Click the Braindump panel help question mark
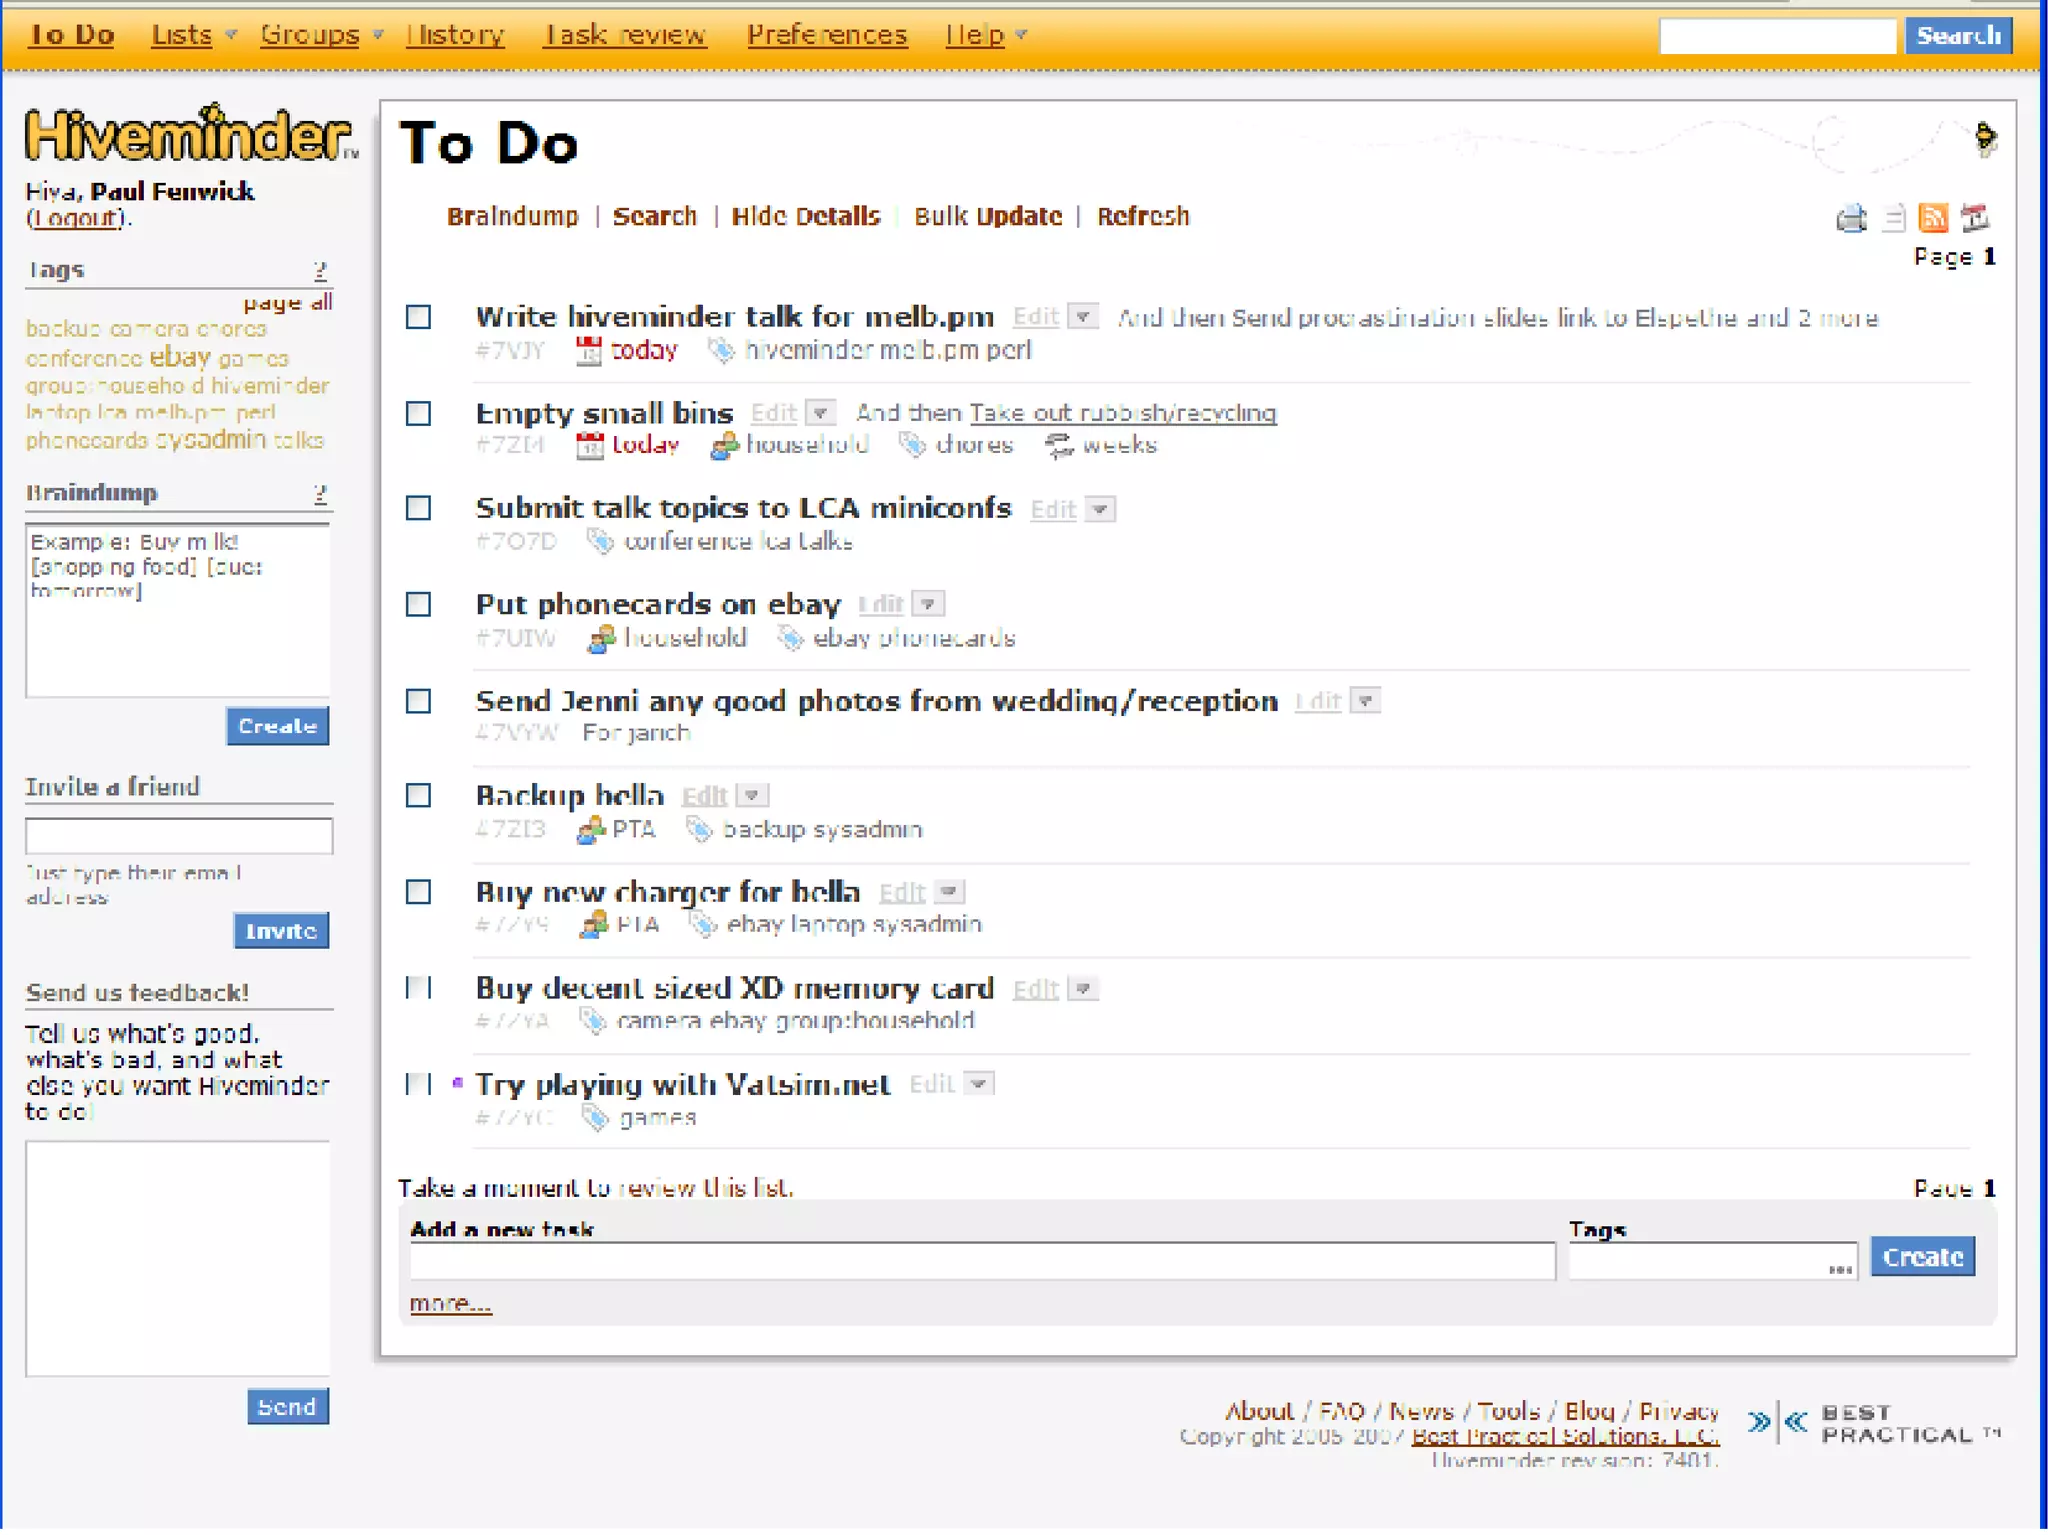Viewport: 2048px width, 1535px height. pyautogui.click(x=320, y=493)
